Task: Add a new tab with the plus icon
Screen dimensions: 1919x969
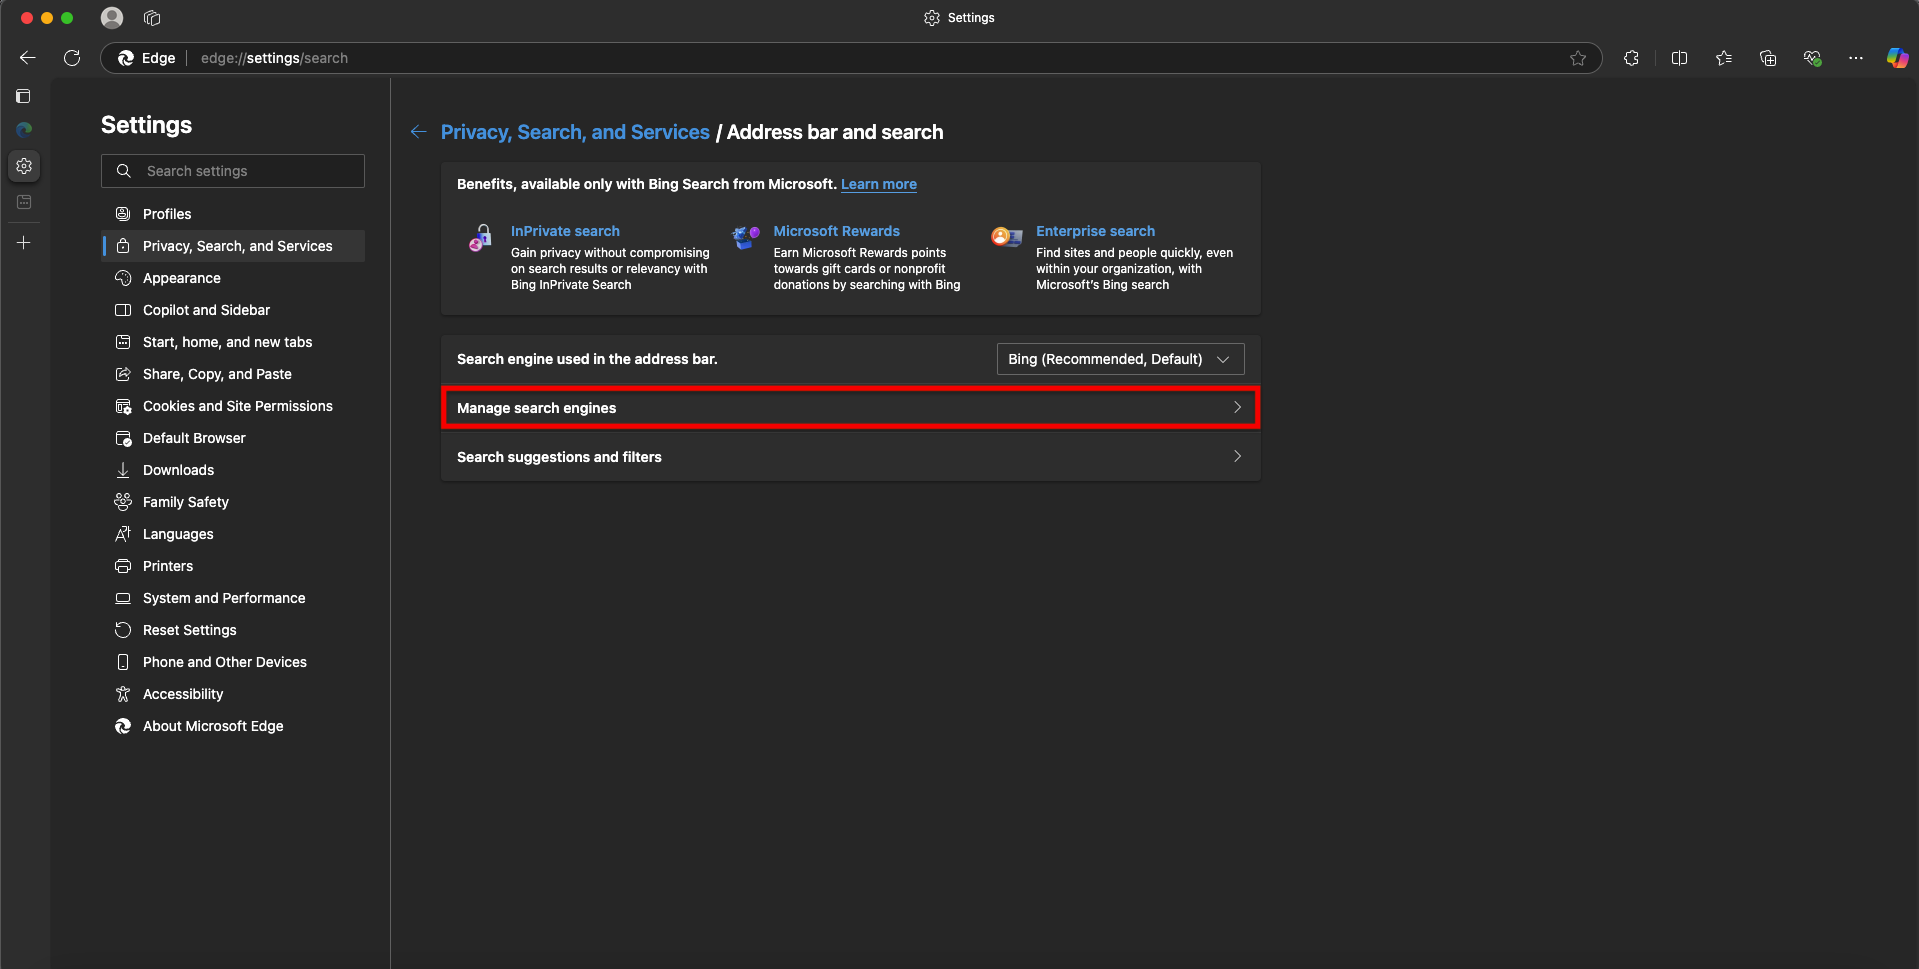Action: [24, 243]
